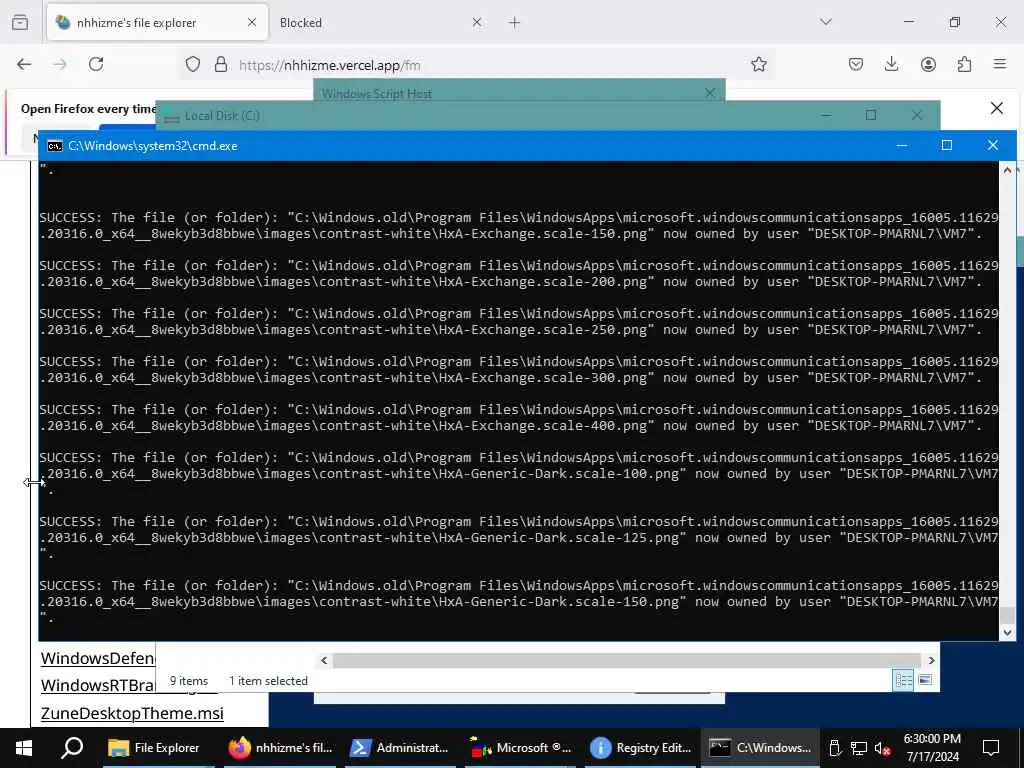Close the Blocked tab
The width and height of the screenshot is (1024, 768).
477,23
